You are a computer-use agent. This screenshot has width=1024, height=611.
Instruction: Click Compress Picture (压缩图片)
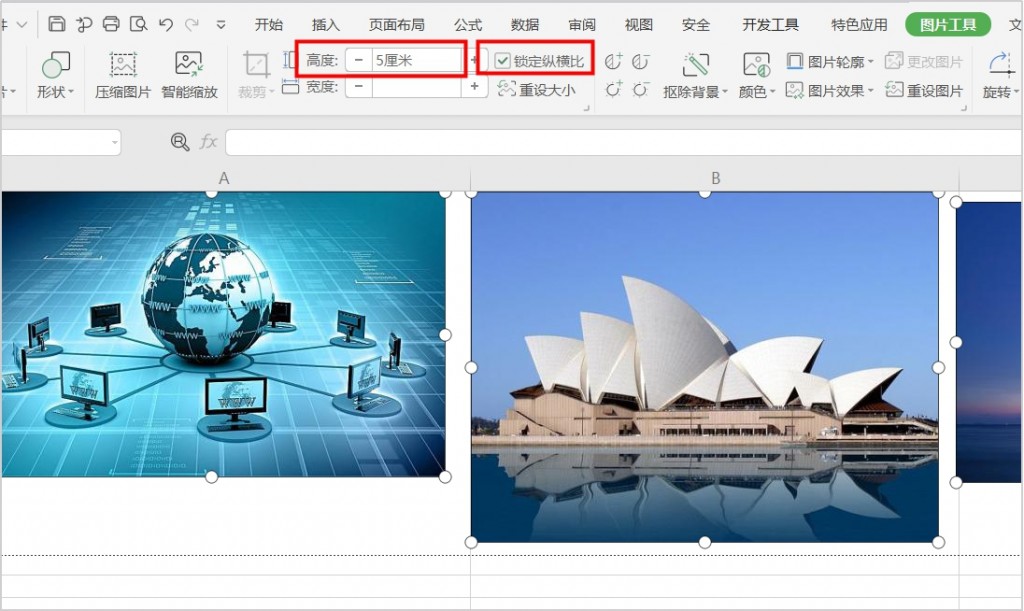click(123, 75)
